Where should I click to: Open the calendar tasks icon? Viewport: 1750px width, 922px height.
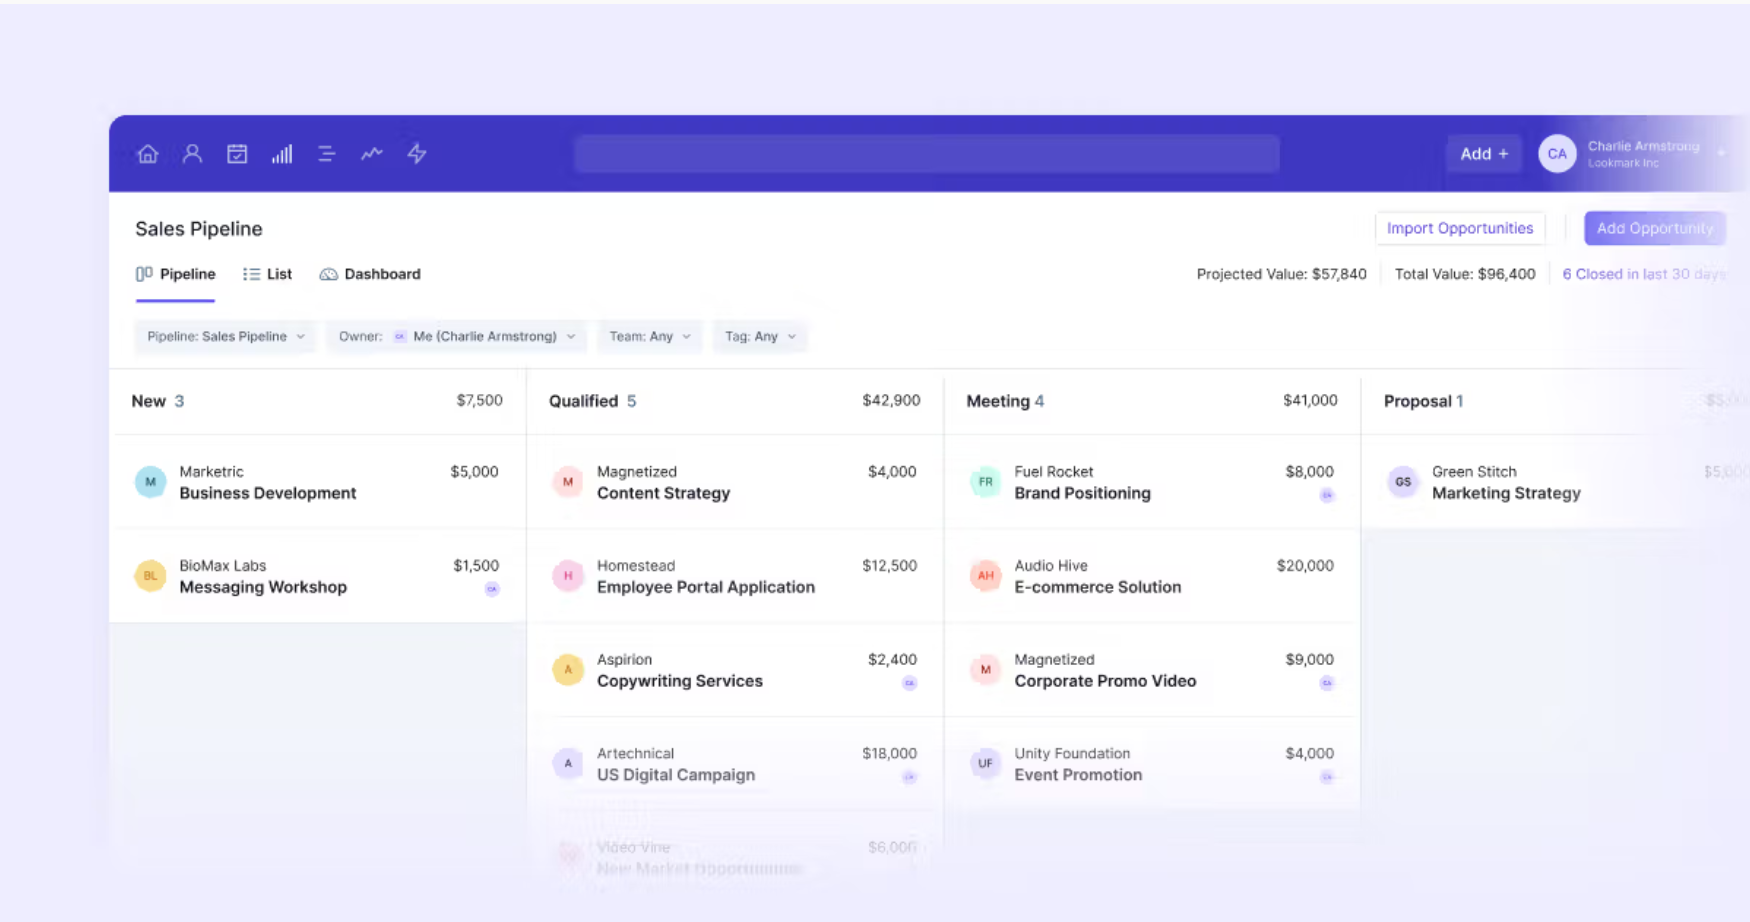[x=237, y=154]
